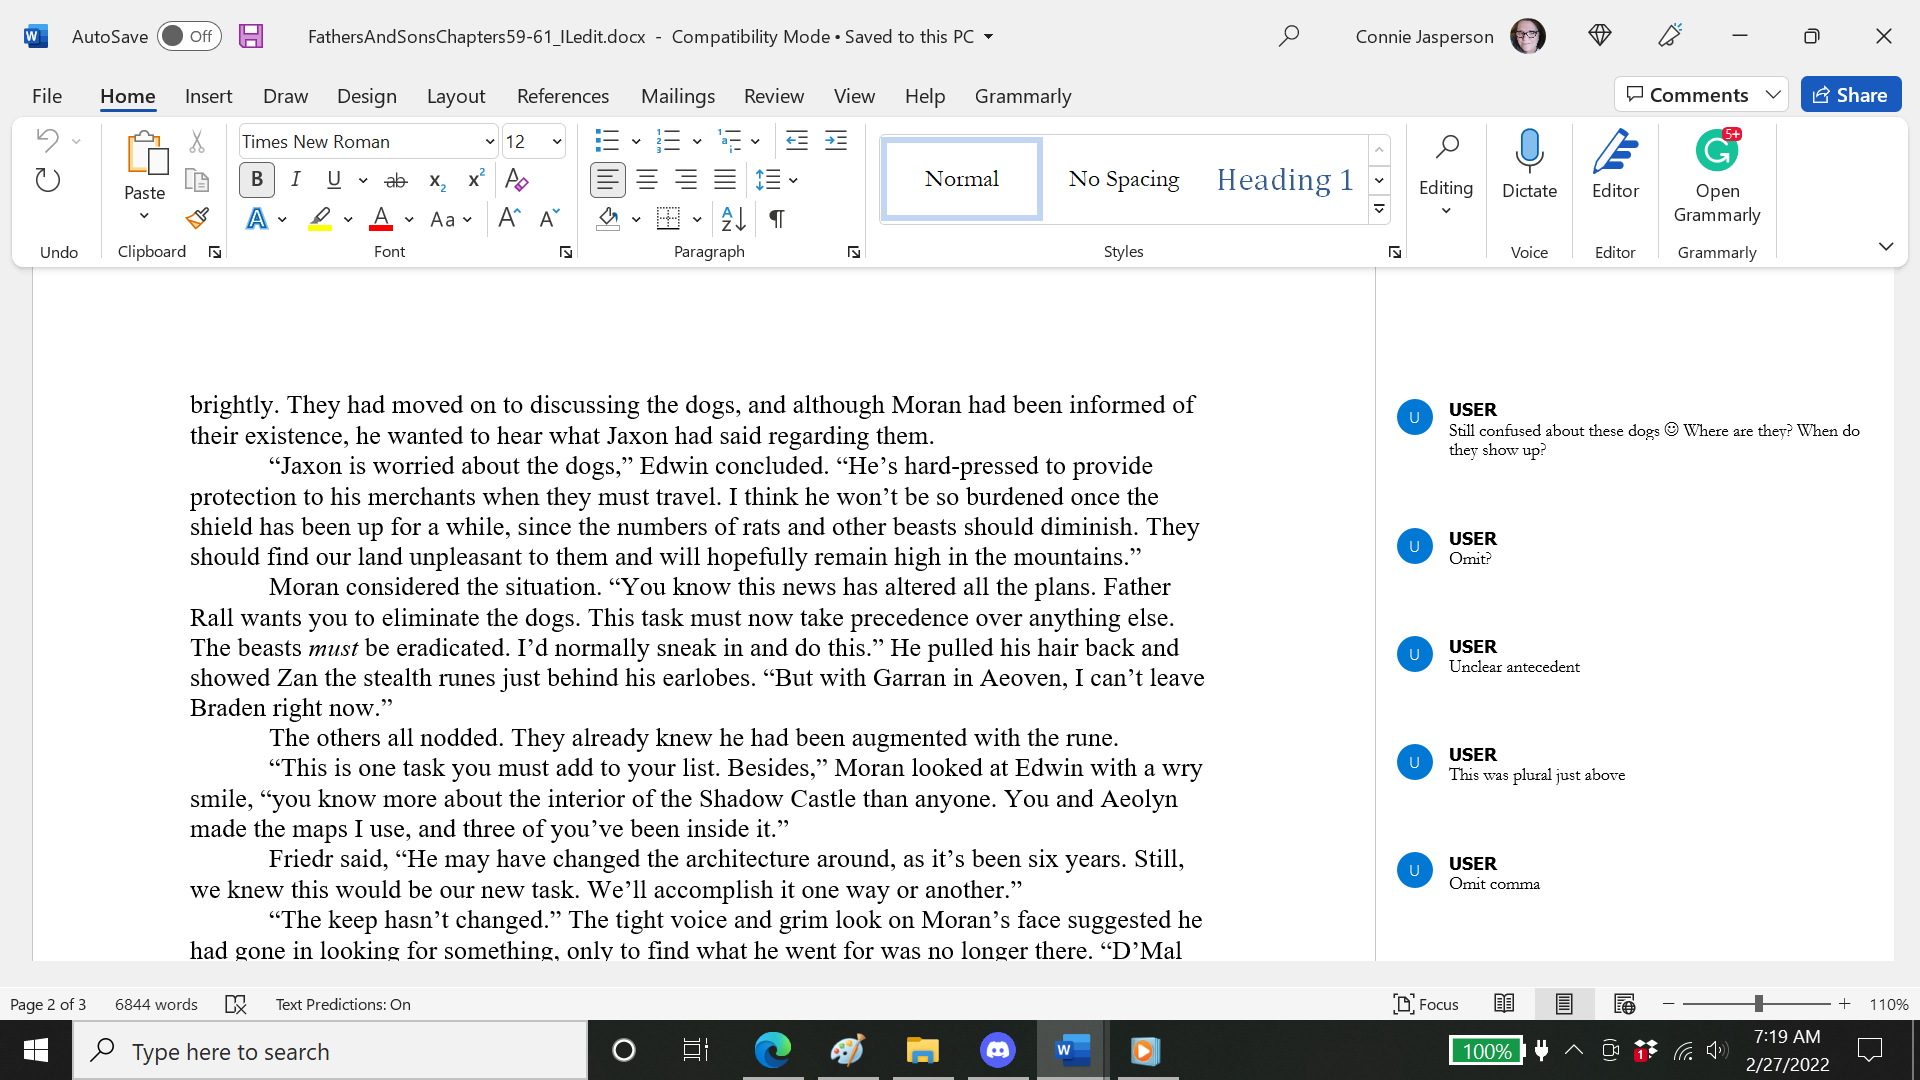The image size is (1920, 1080).
Task: Click the Clear All Formatting icon
Action: [516, 180]
